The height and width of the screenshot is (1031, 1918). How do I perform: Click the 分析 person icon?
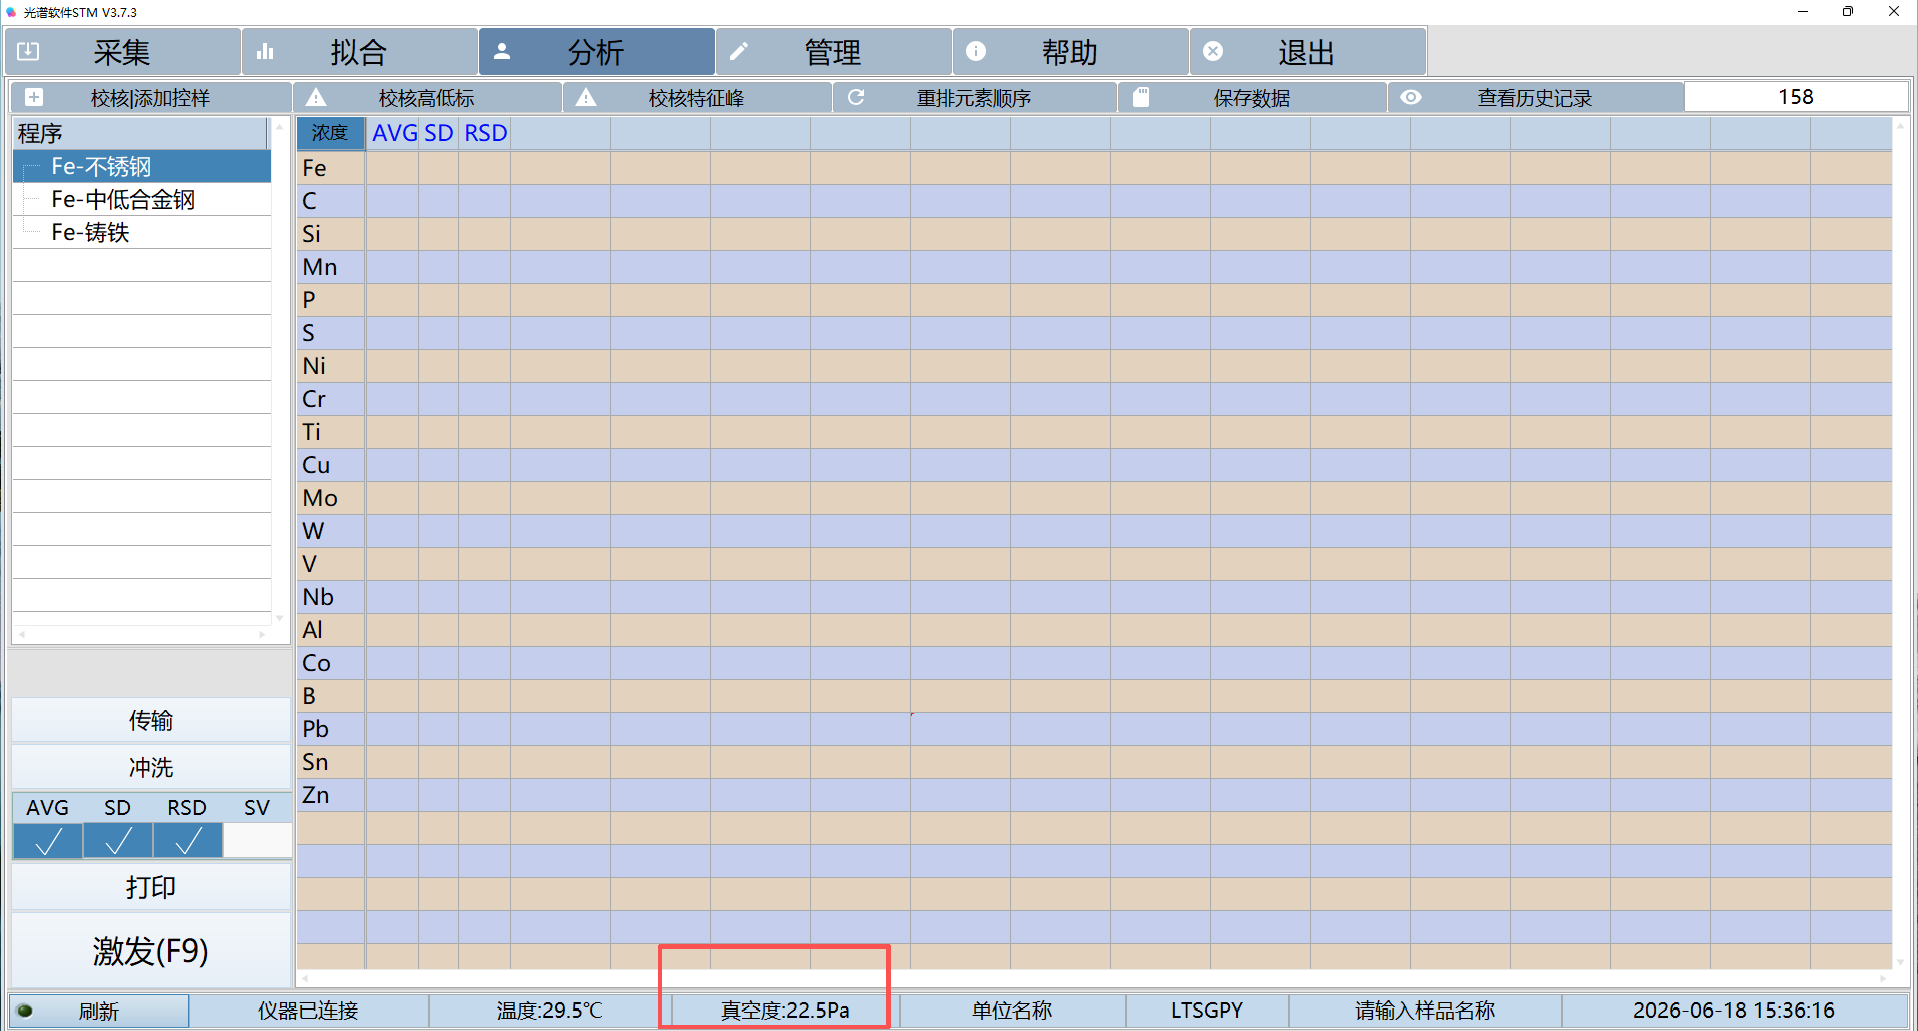click(x=502, y=51)
